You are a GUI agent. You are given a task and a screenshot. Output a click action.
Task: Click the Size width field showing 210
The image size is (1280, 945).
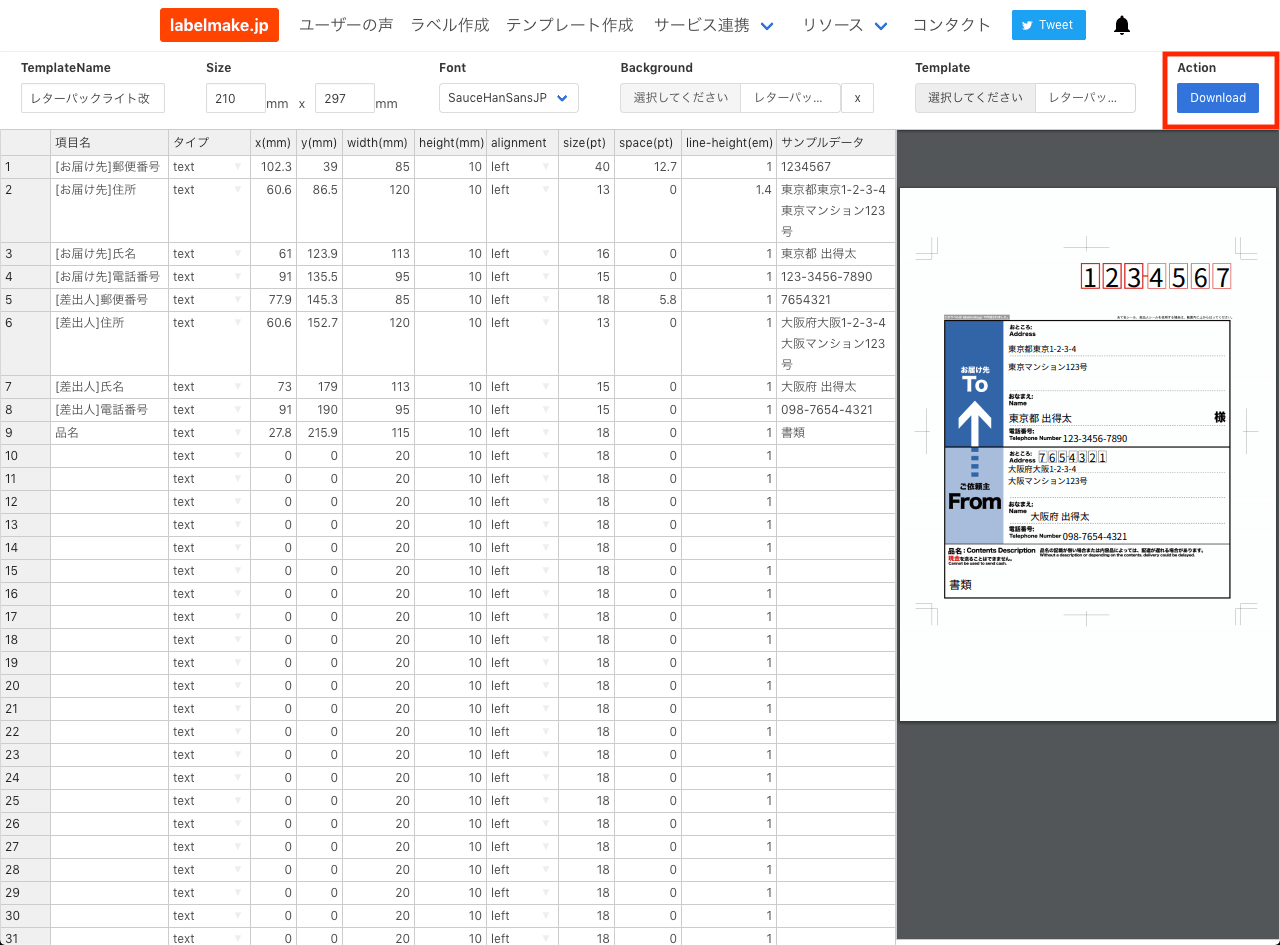(236, 98)
